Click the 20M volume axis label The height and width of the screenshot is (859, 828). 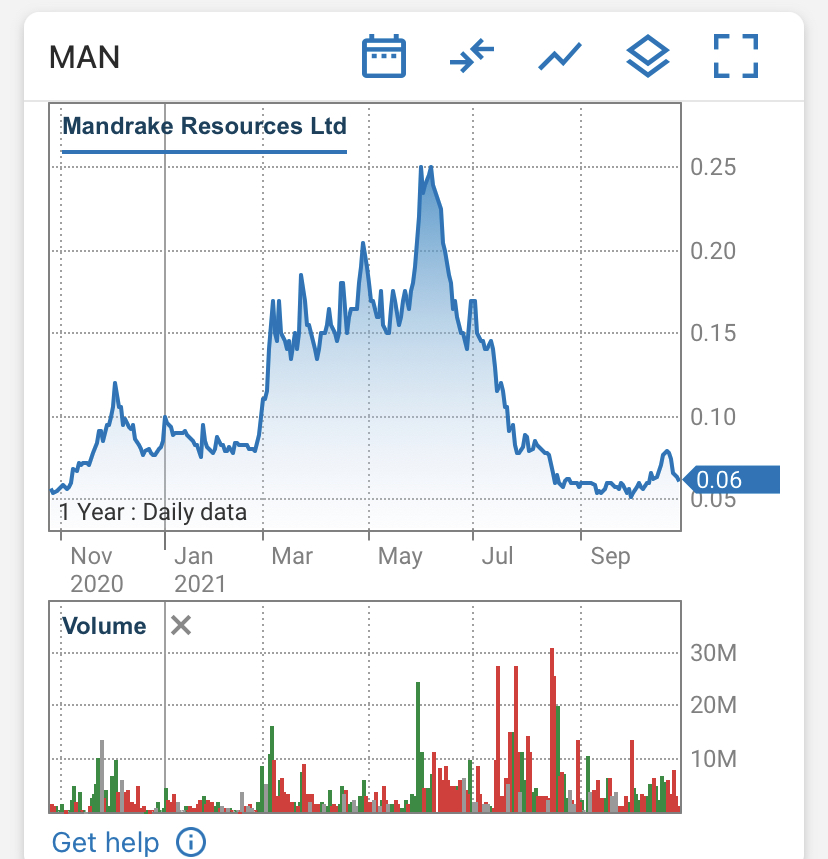pyautogui.click(x=713, y=705)
